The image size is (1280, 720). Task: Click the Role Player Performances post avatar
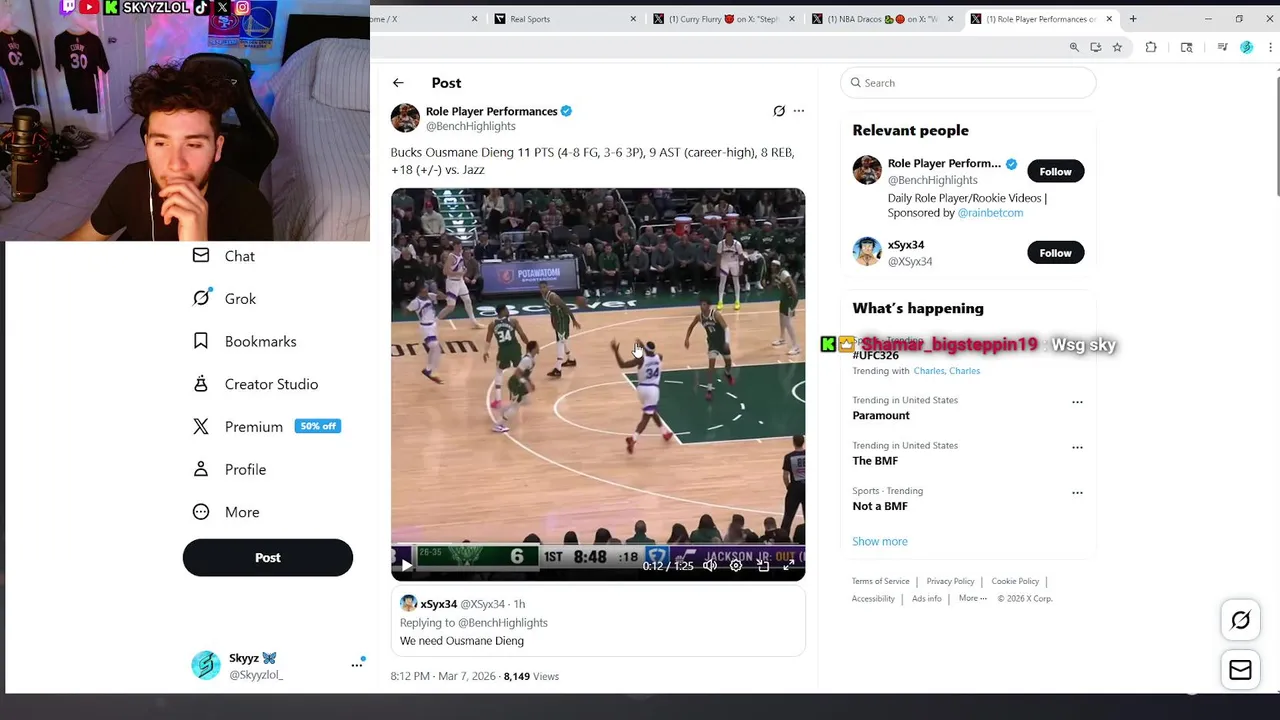coord(405,118)
